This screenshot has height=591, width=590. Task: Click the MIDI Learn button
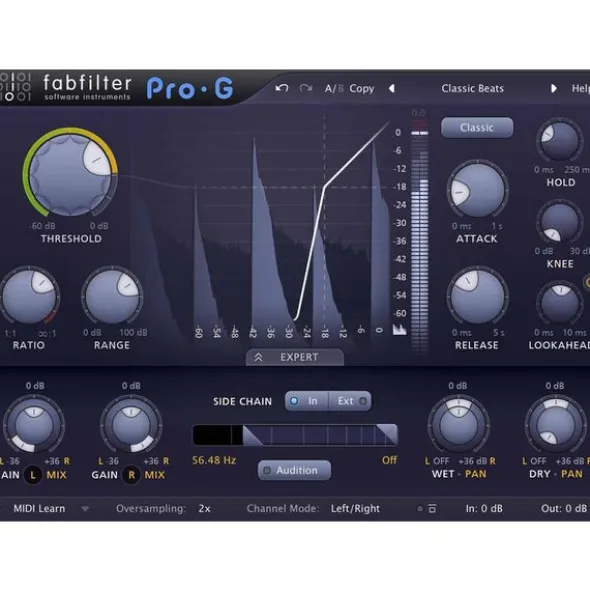pos(39,508)
